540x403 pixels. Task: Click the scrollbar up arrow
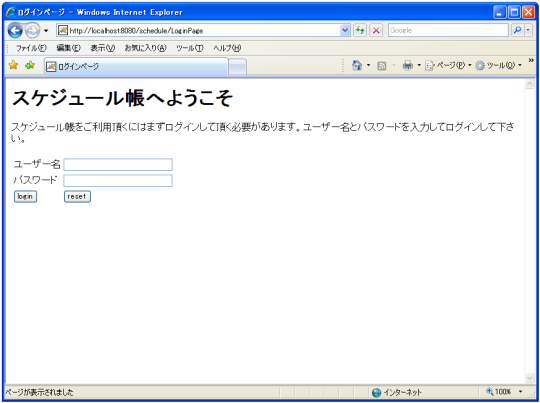click(x=530, y=84)
